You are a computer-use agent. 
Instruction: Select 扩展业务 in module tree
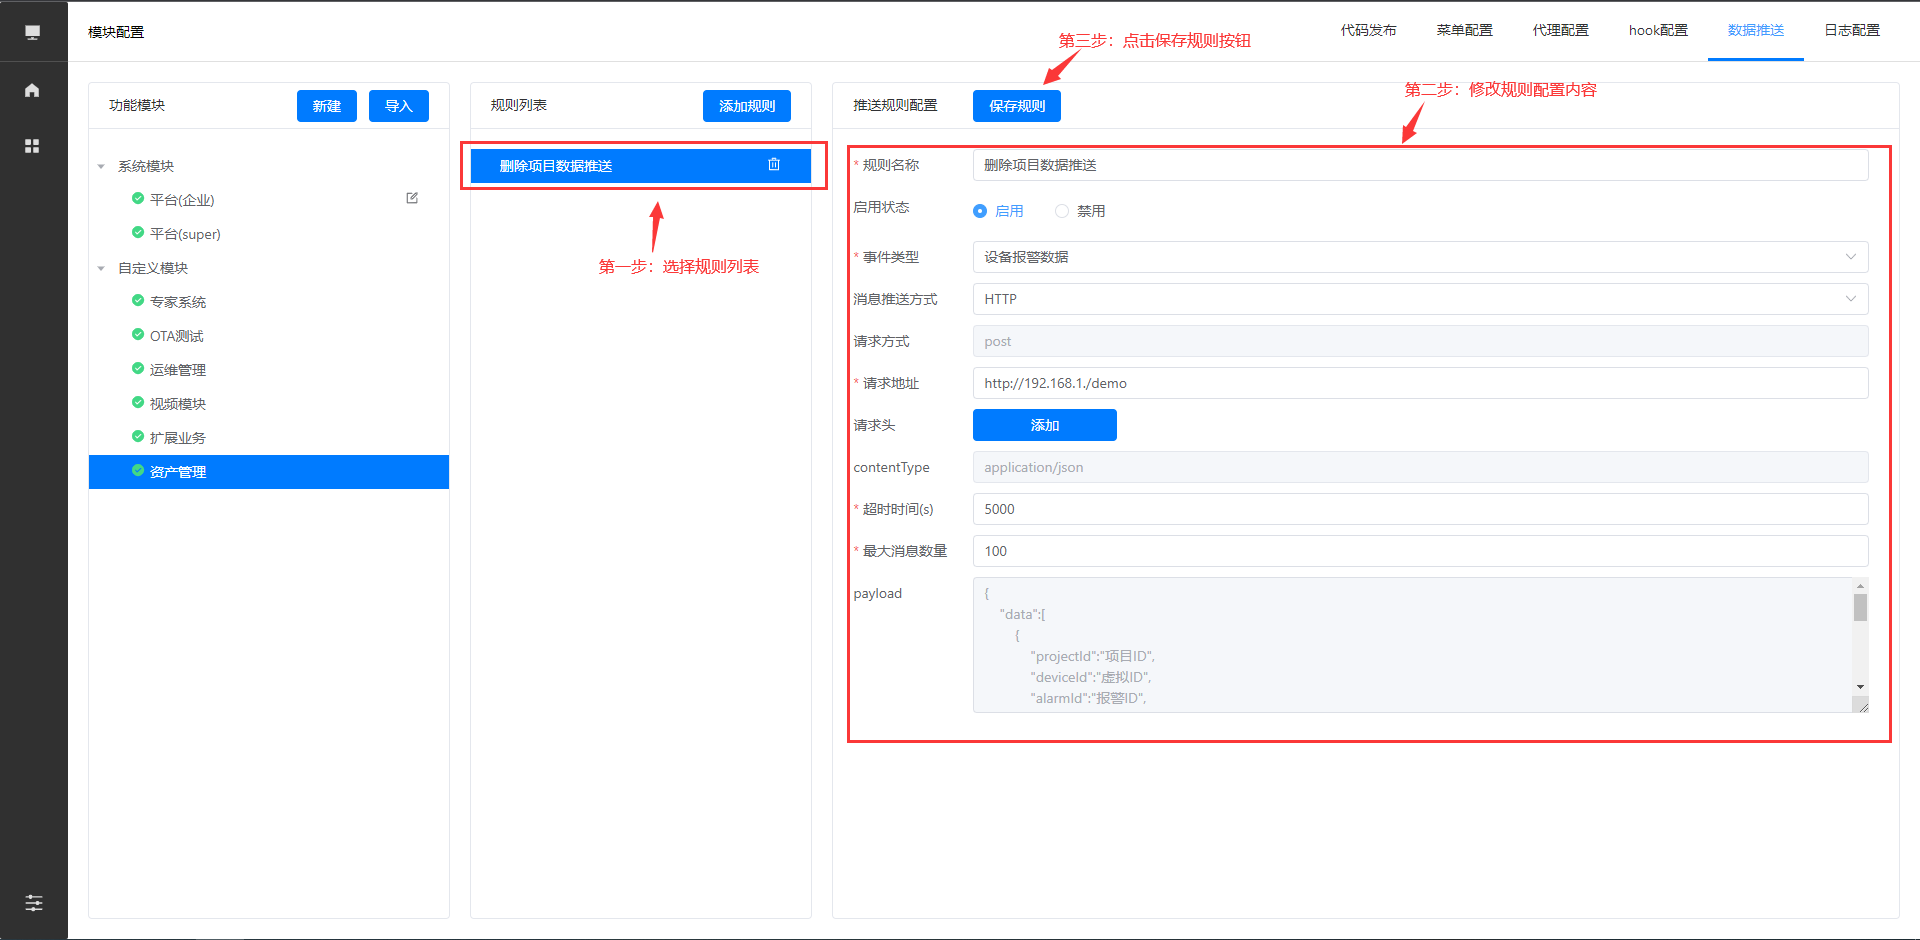point(178,438)
